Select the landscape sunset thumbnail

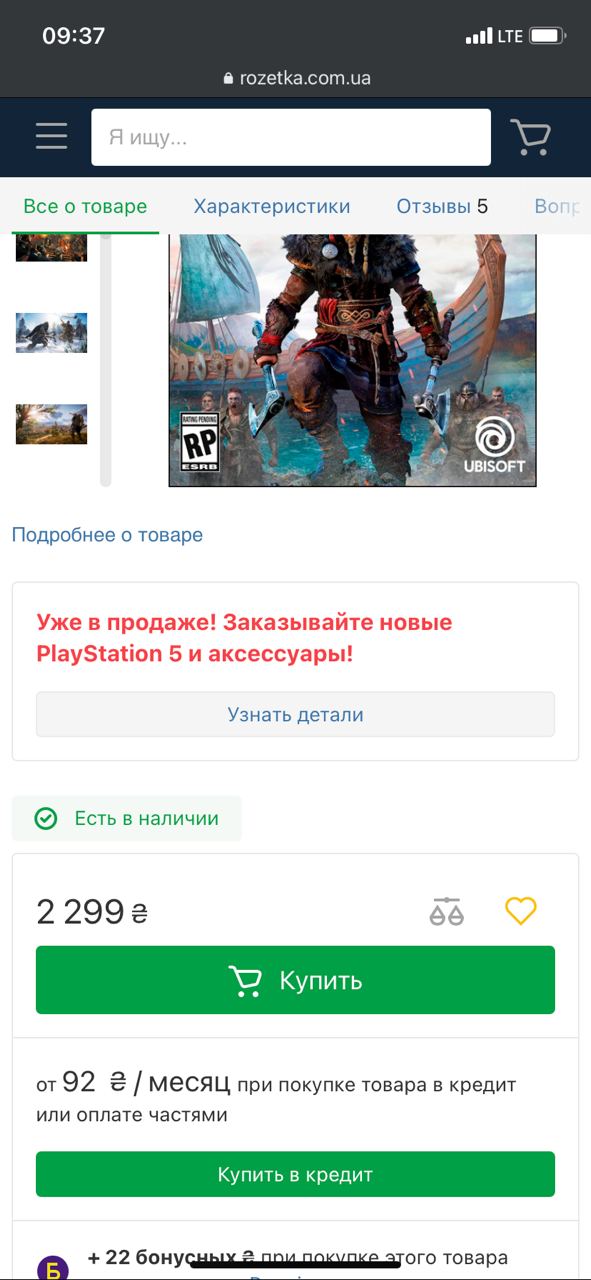(51, 424)
